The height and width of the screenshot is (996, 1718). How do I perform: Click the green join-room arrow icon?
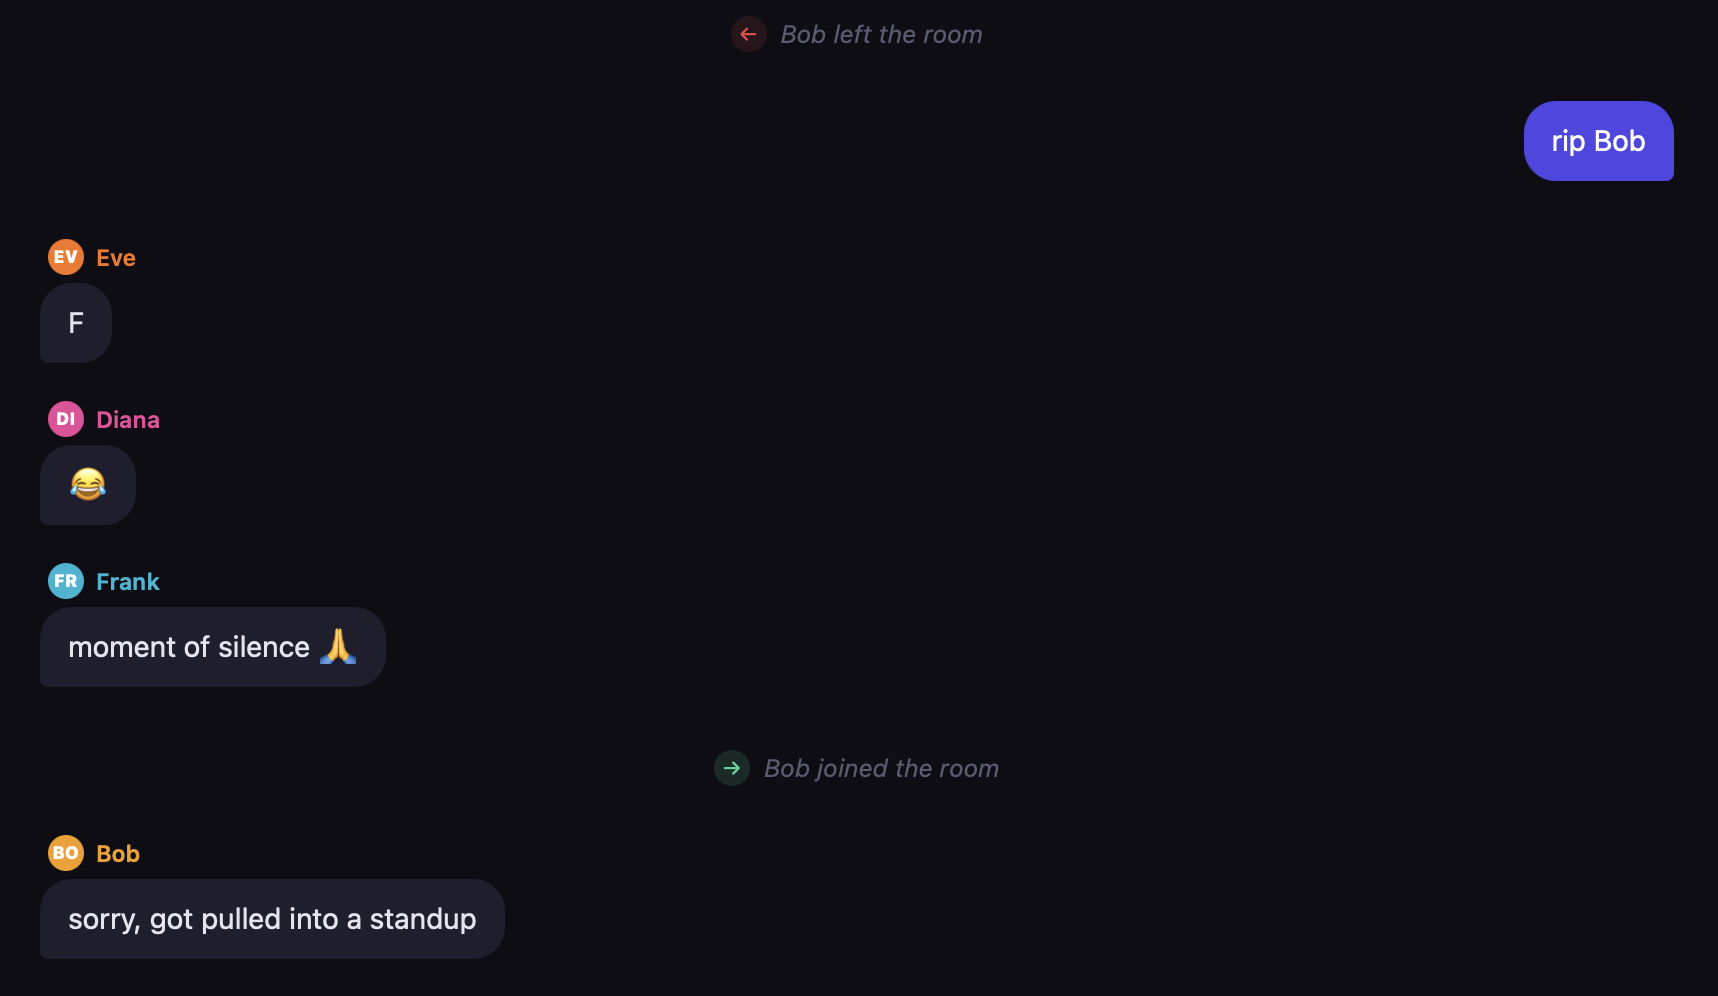click(732, 768)
